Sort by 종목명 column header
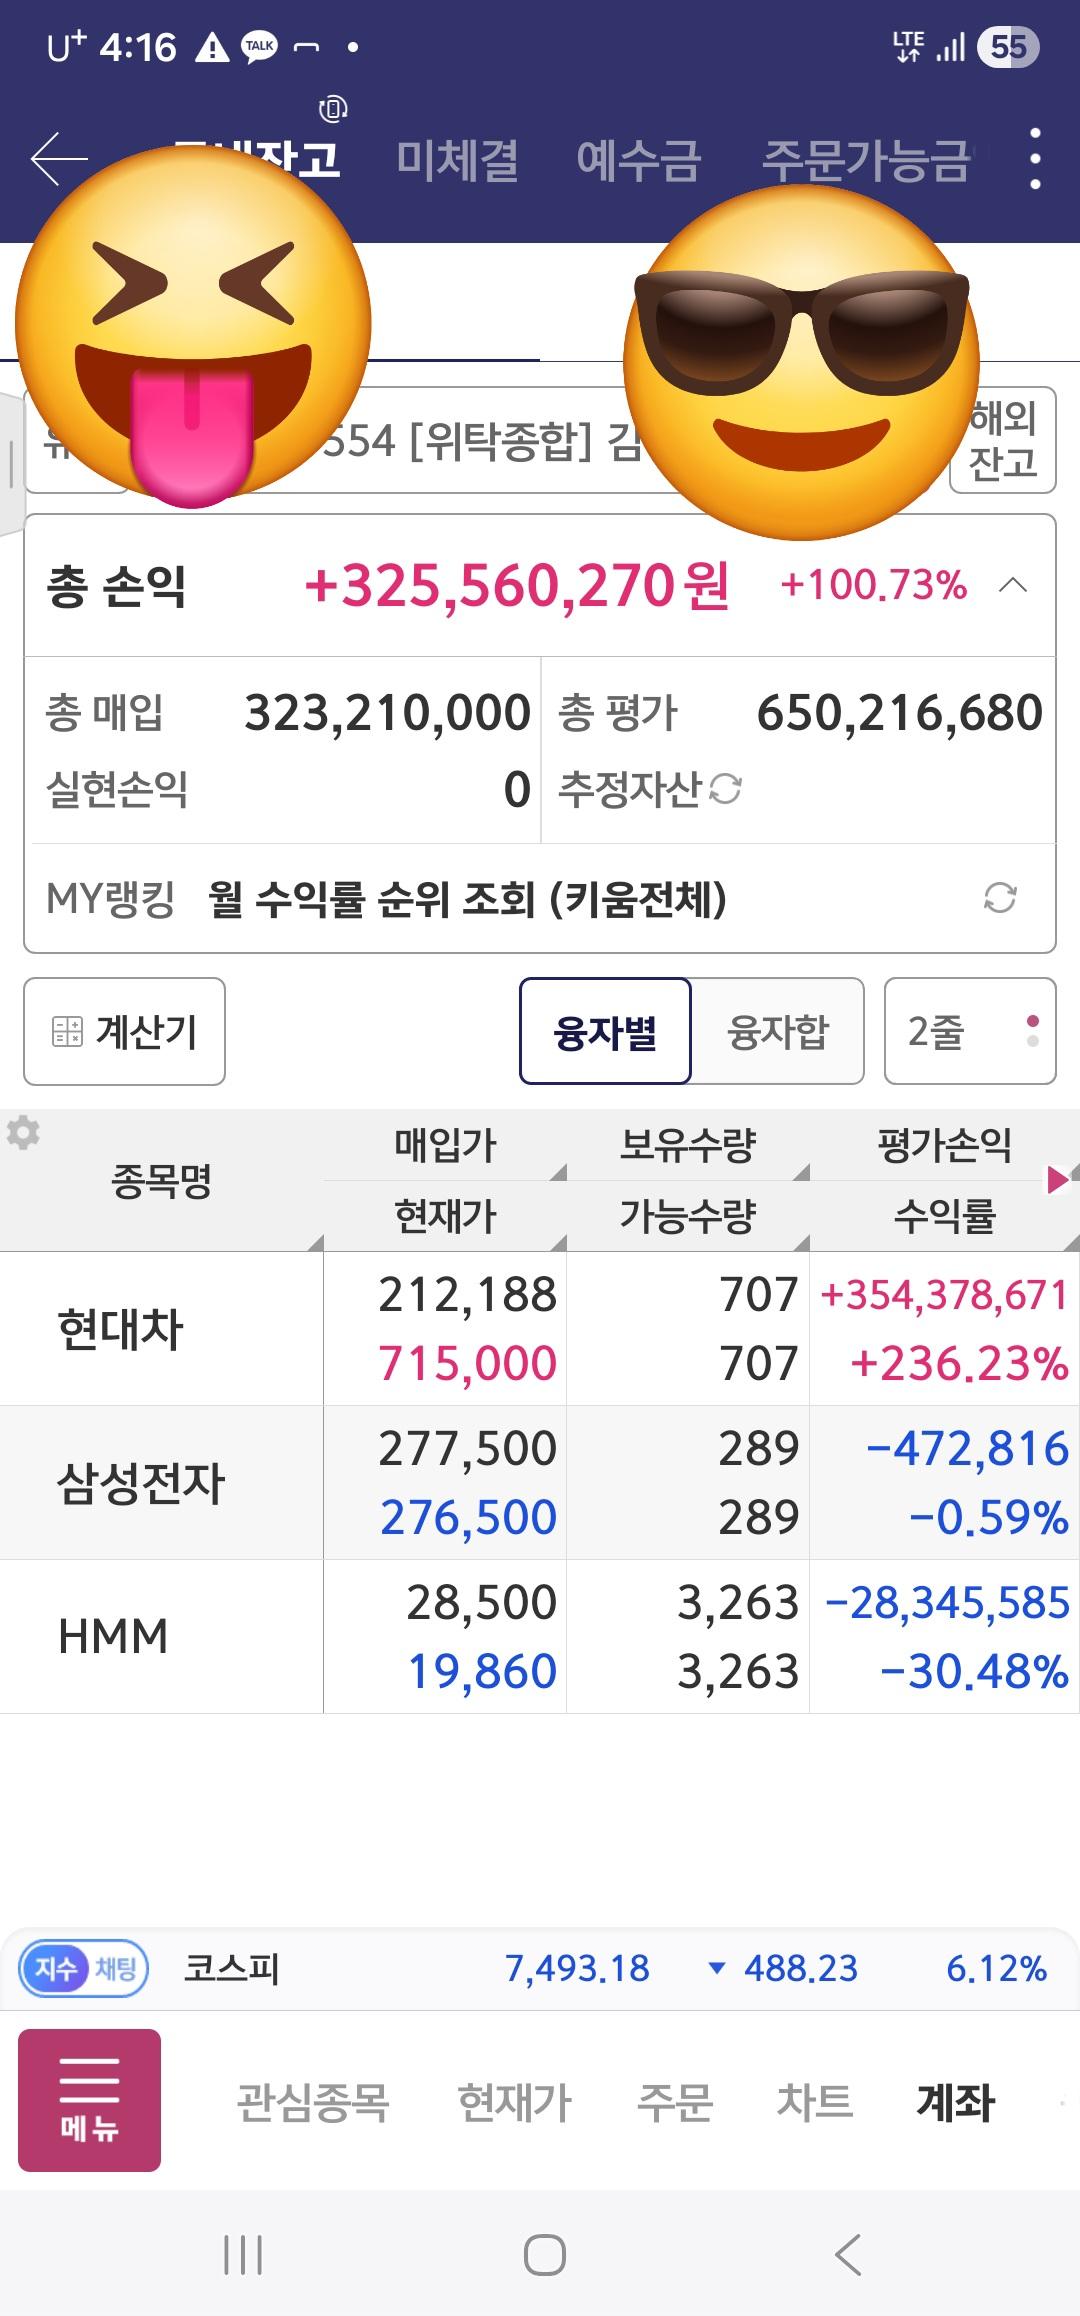1080x2316 pixels. coord(162,1181)
